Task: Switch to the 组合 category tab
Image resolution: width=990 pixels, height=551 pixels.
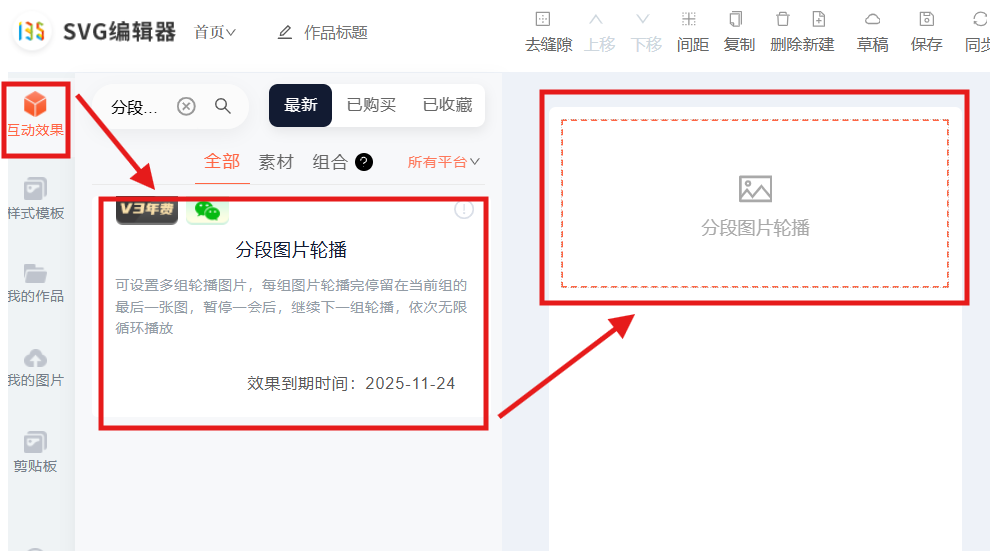Action: coord(330,162)
